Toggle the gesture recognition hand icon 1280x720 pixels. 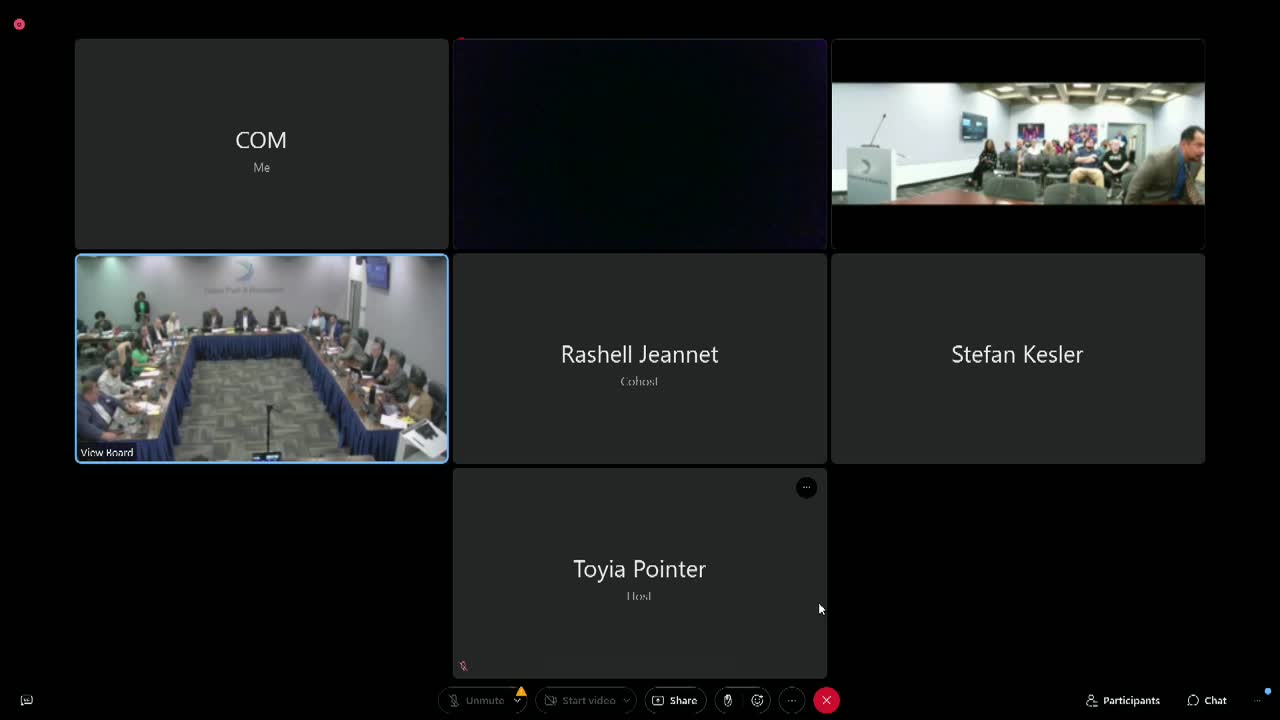click(x=728, y=700)
